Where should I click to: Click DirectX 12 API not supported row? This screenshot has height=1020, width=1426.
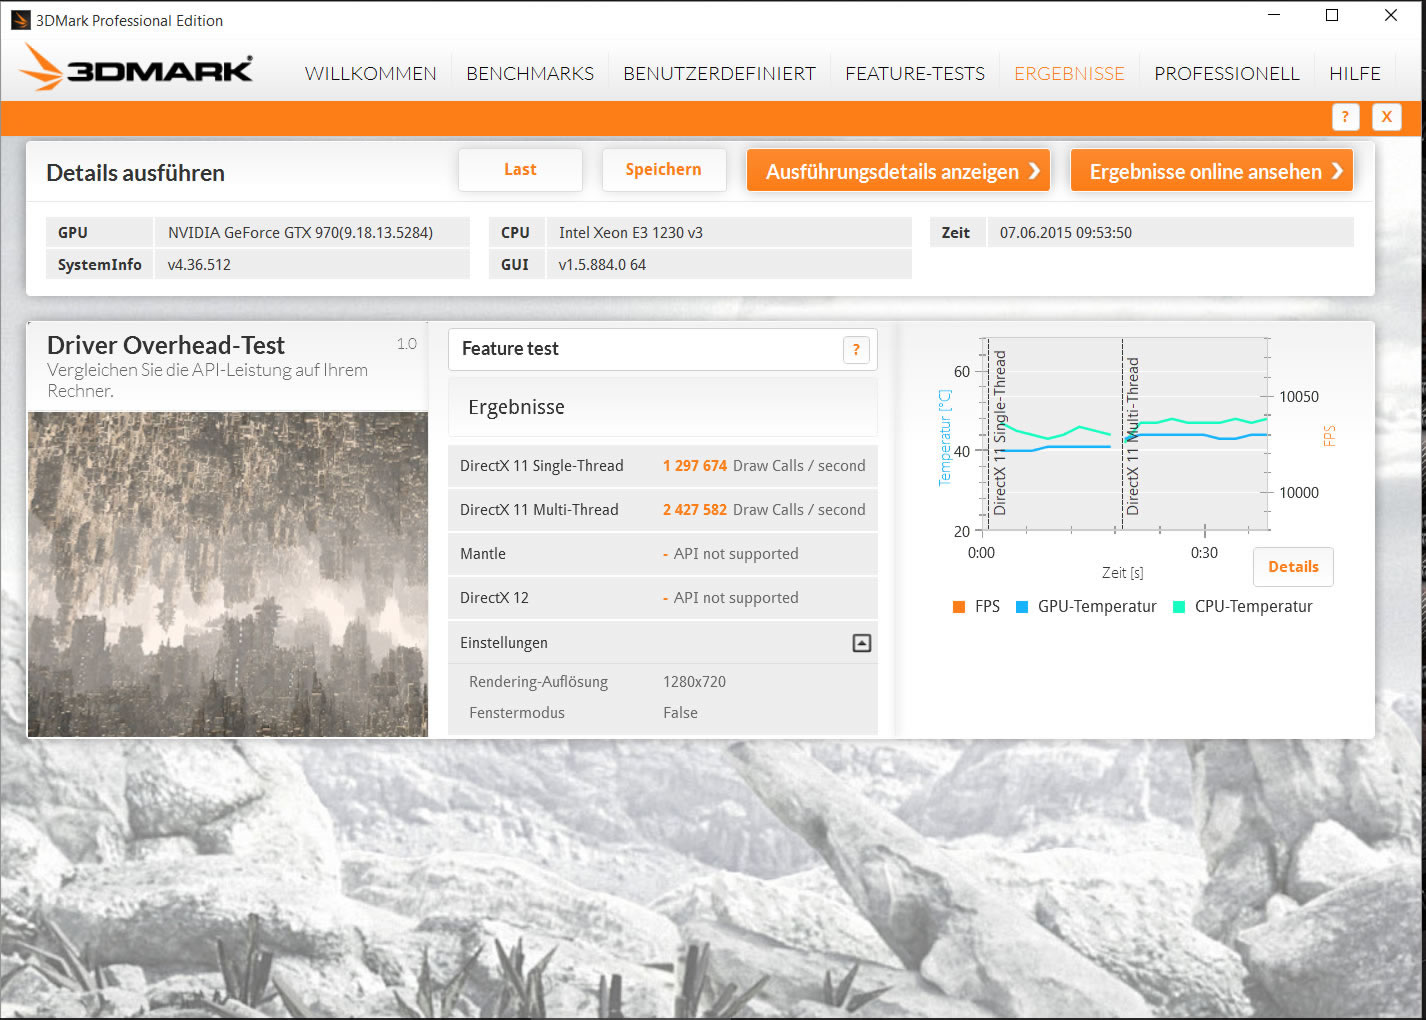[x=663, y=598]
